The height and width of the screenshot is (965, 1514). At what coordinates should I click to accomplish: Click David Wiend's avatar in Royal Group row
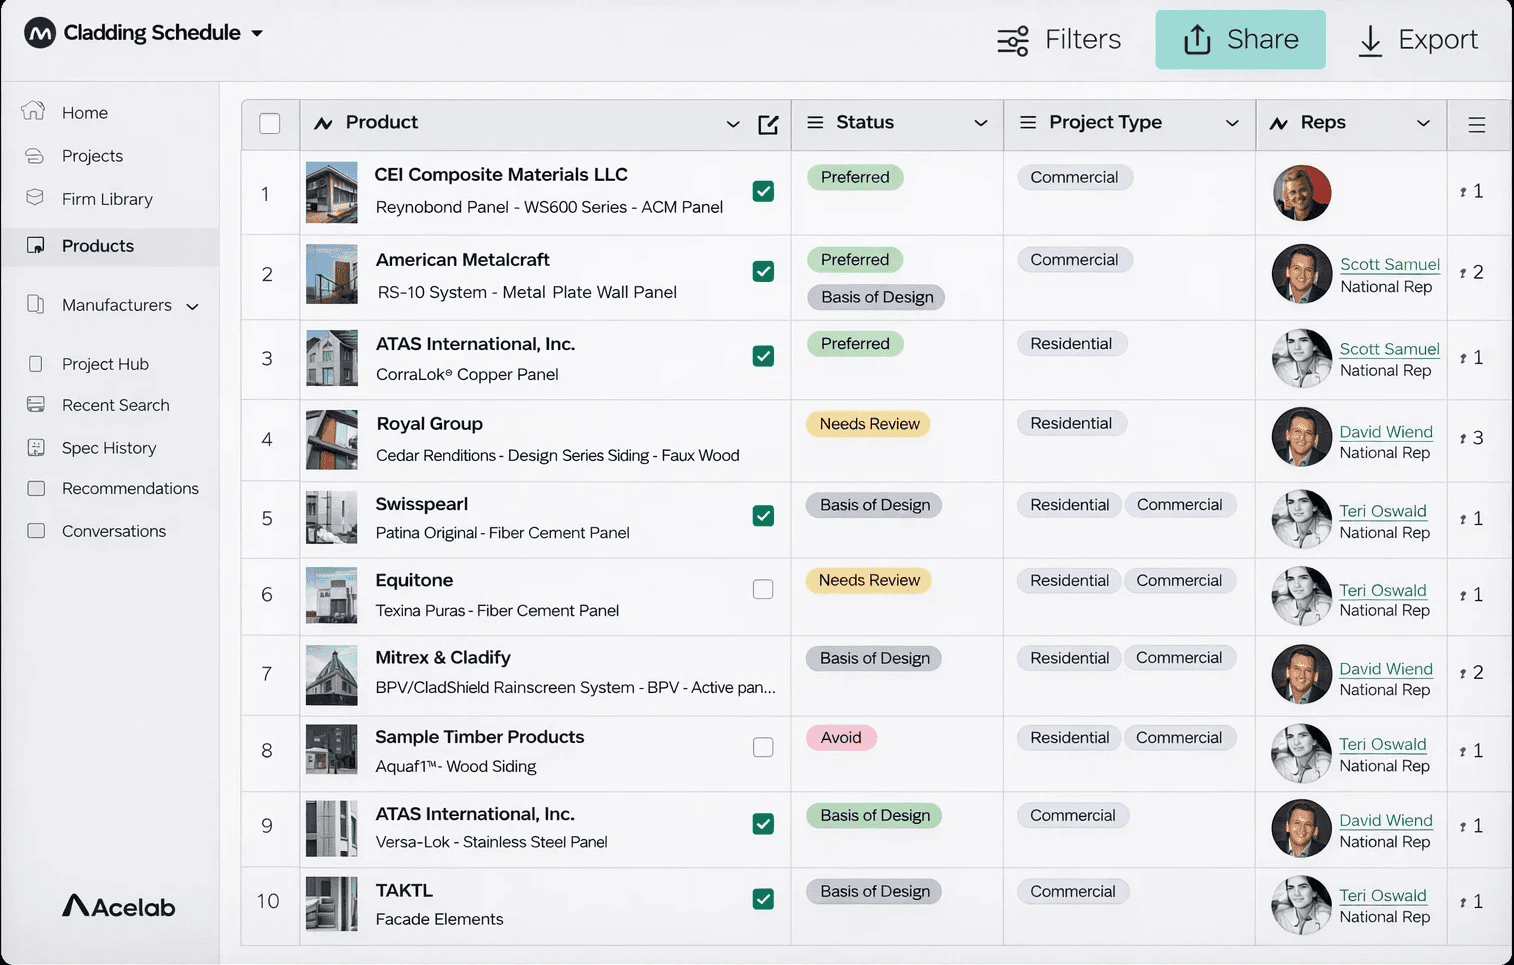(x=1301, y=437)
